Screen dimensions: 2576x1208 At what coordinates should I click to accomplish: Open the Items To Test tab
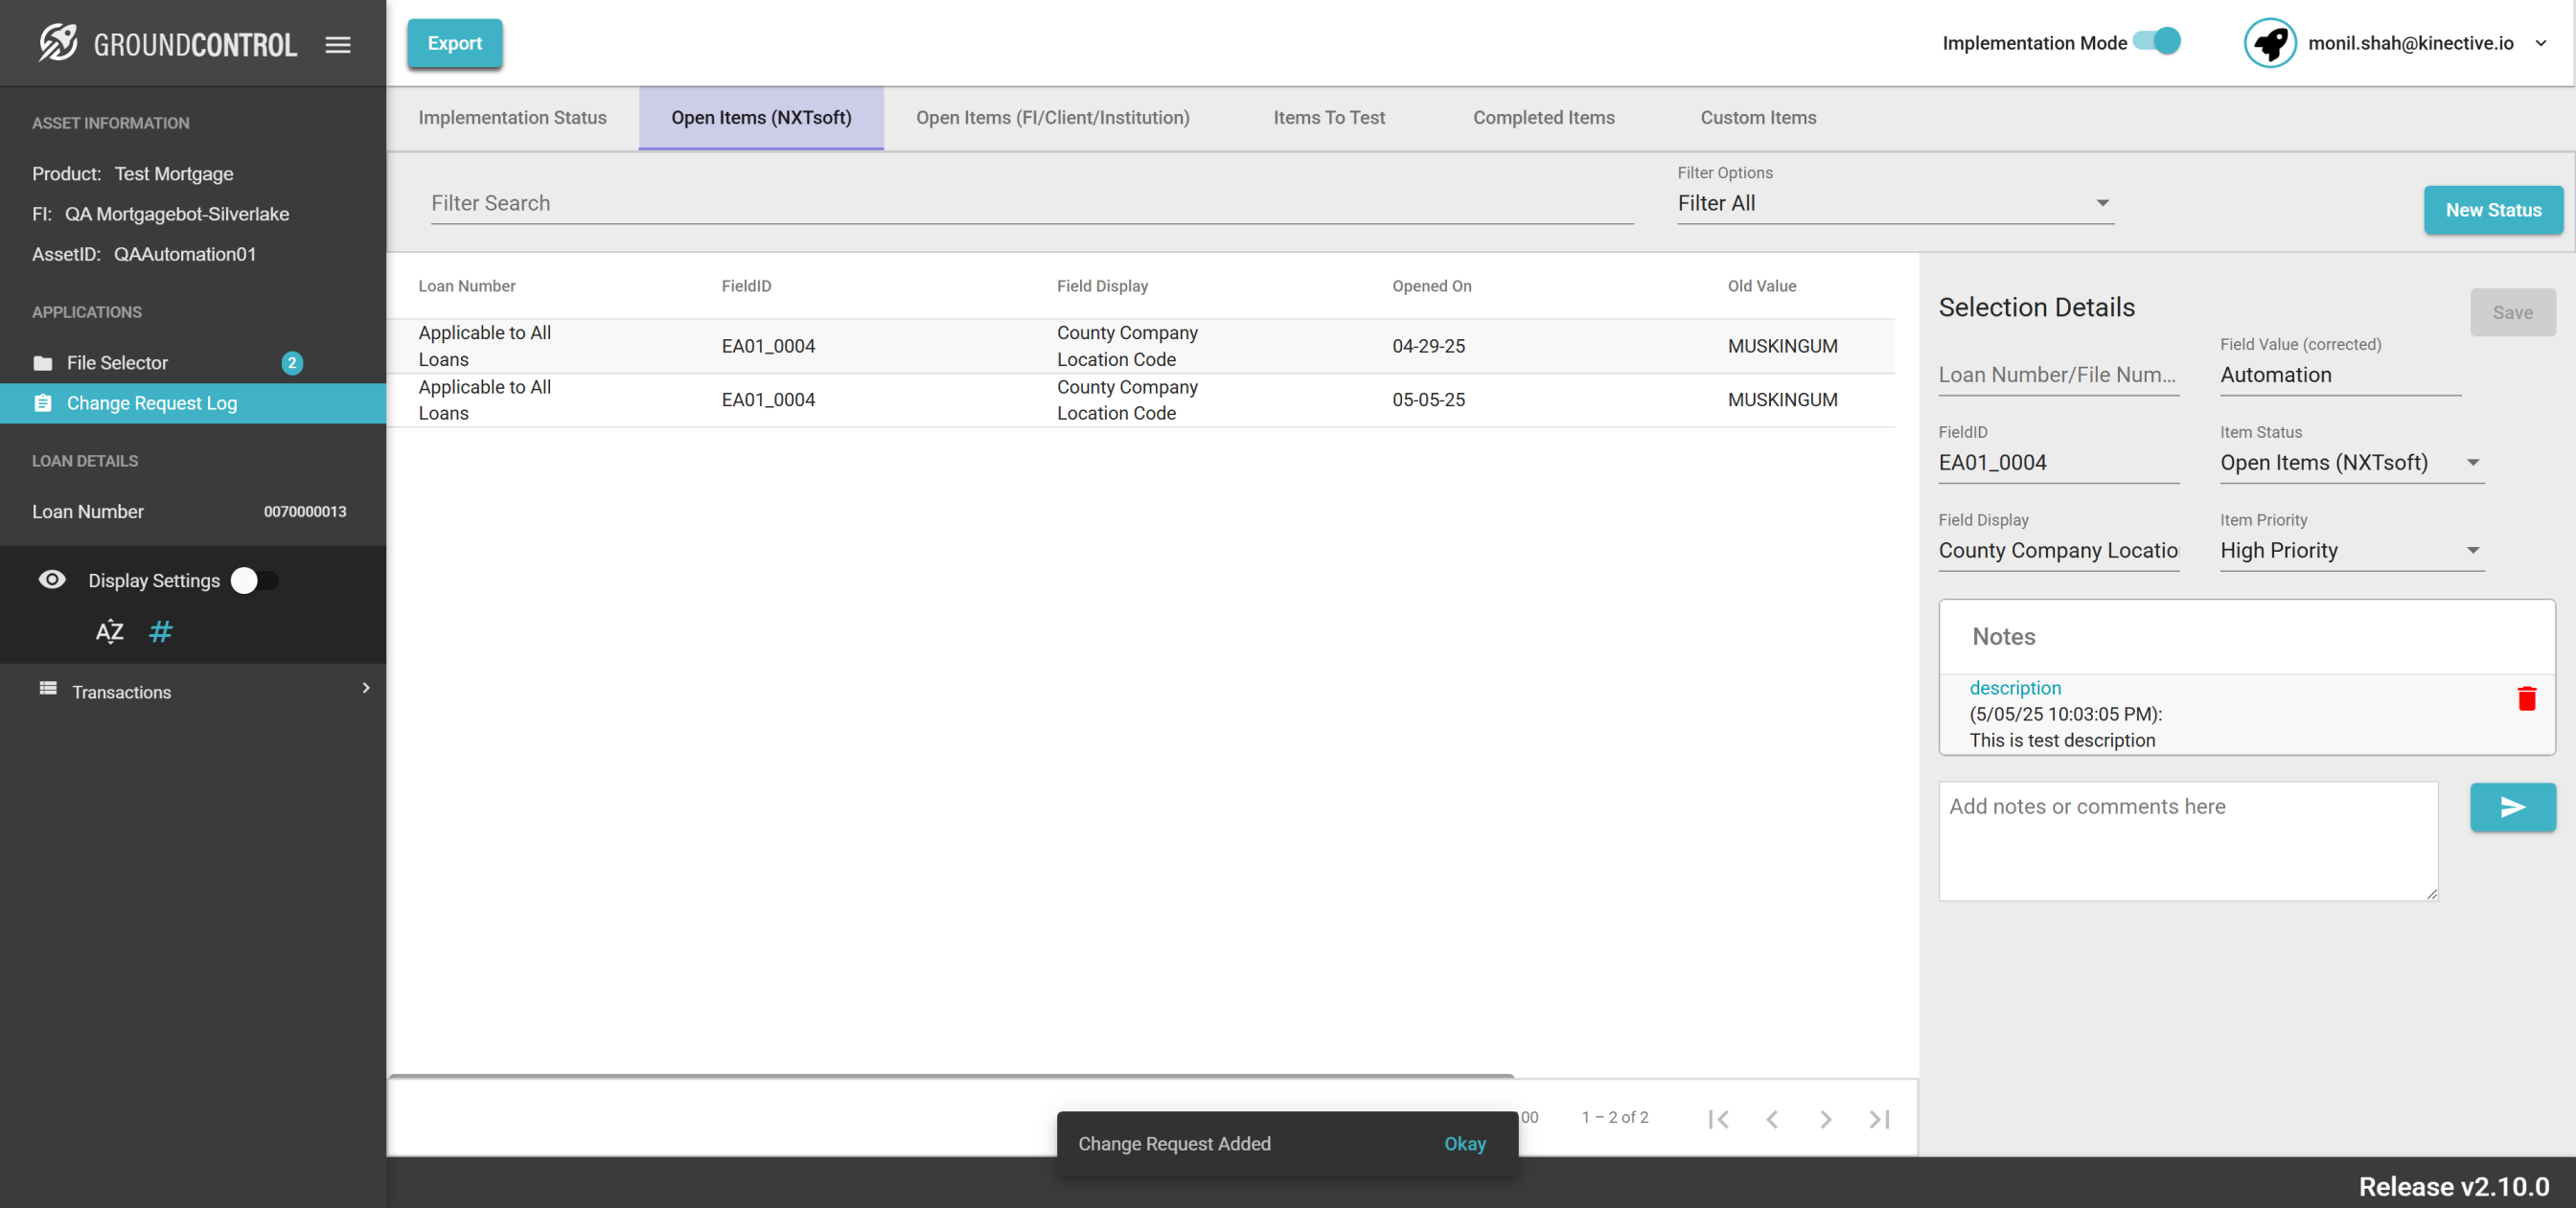pyautogui.click(x=1328, y=117)
